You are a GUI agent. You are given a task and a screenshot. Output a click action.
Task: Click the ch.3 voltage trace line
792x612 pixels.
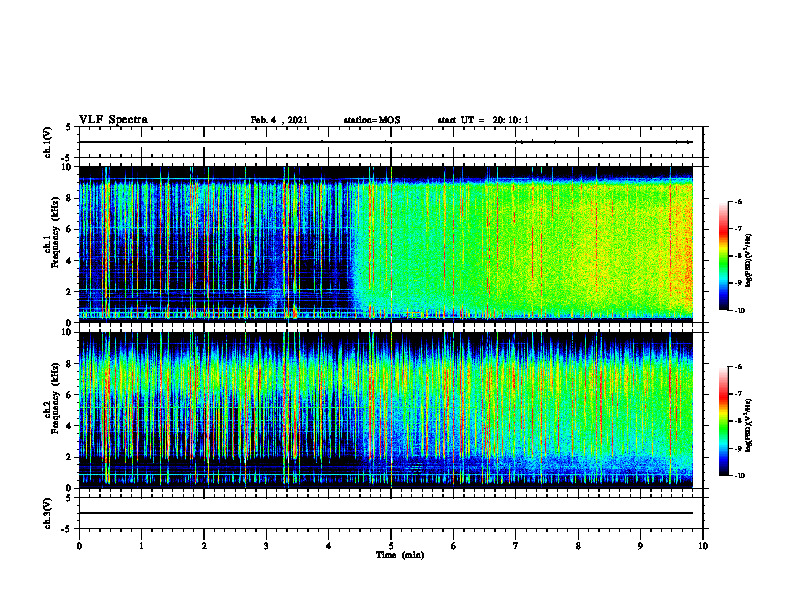coord(386,513)
